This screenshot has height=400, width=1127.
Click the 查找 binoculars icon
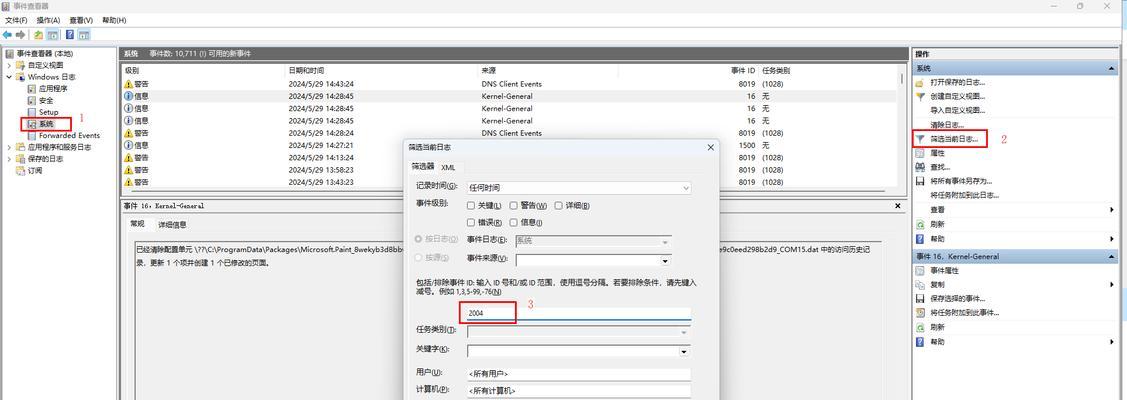[x=920, y=167]
